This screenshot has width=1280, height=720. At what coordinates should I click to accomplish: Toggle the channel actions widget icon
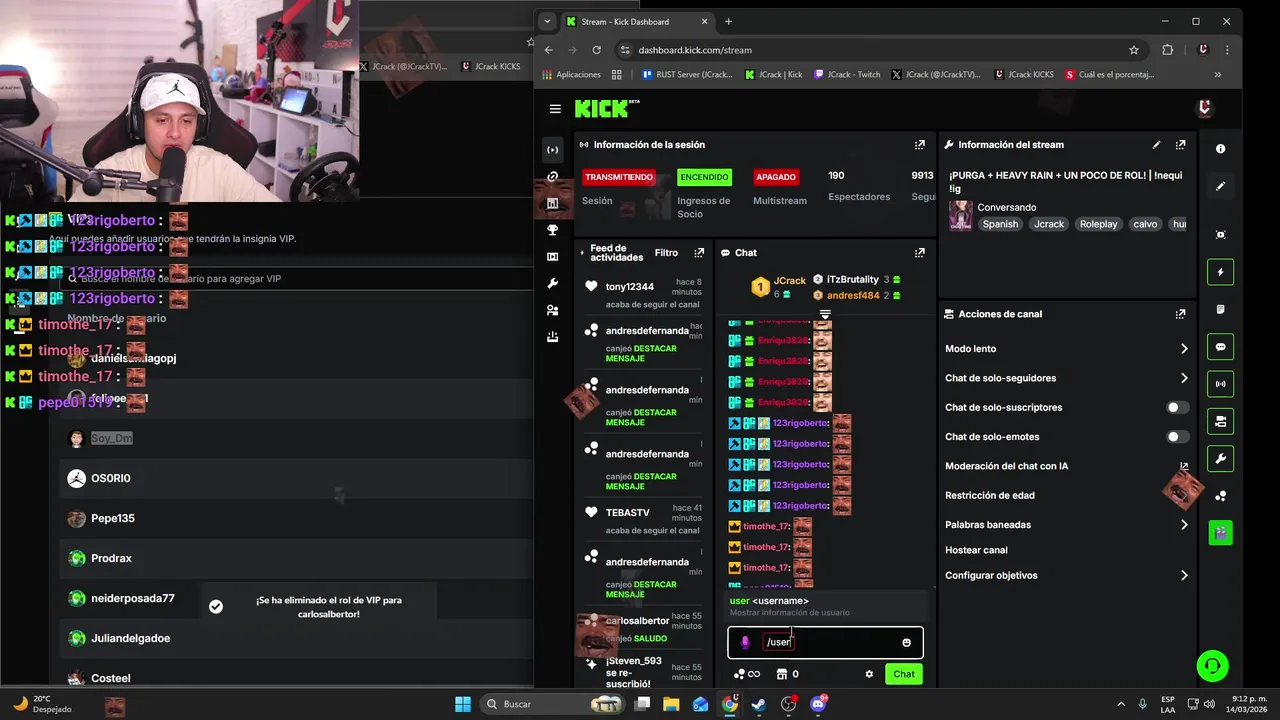click(x=1220, y=422)
